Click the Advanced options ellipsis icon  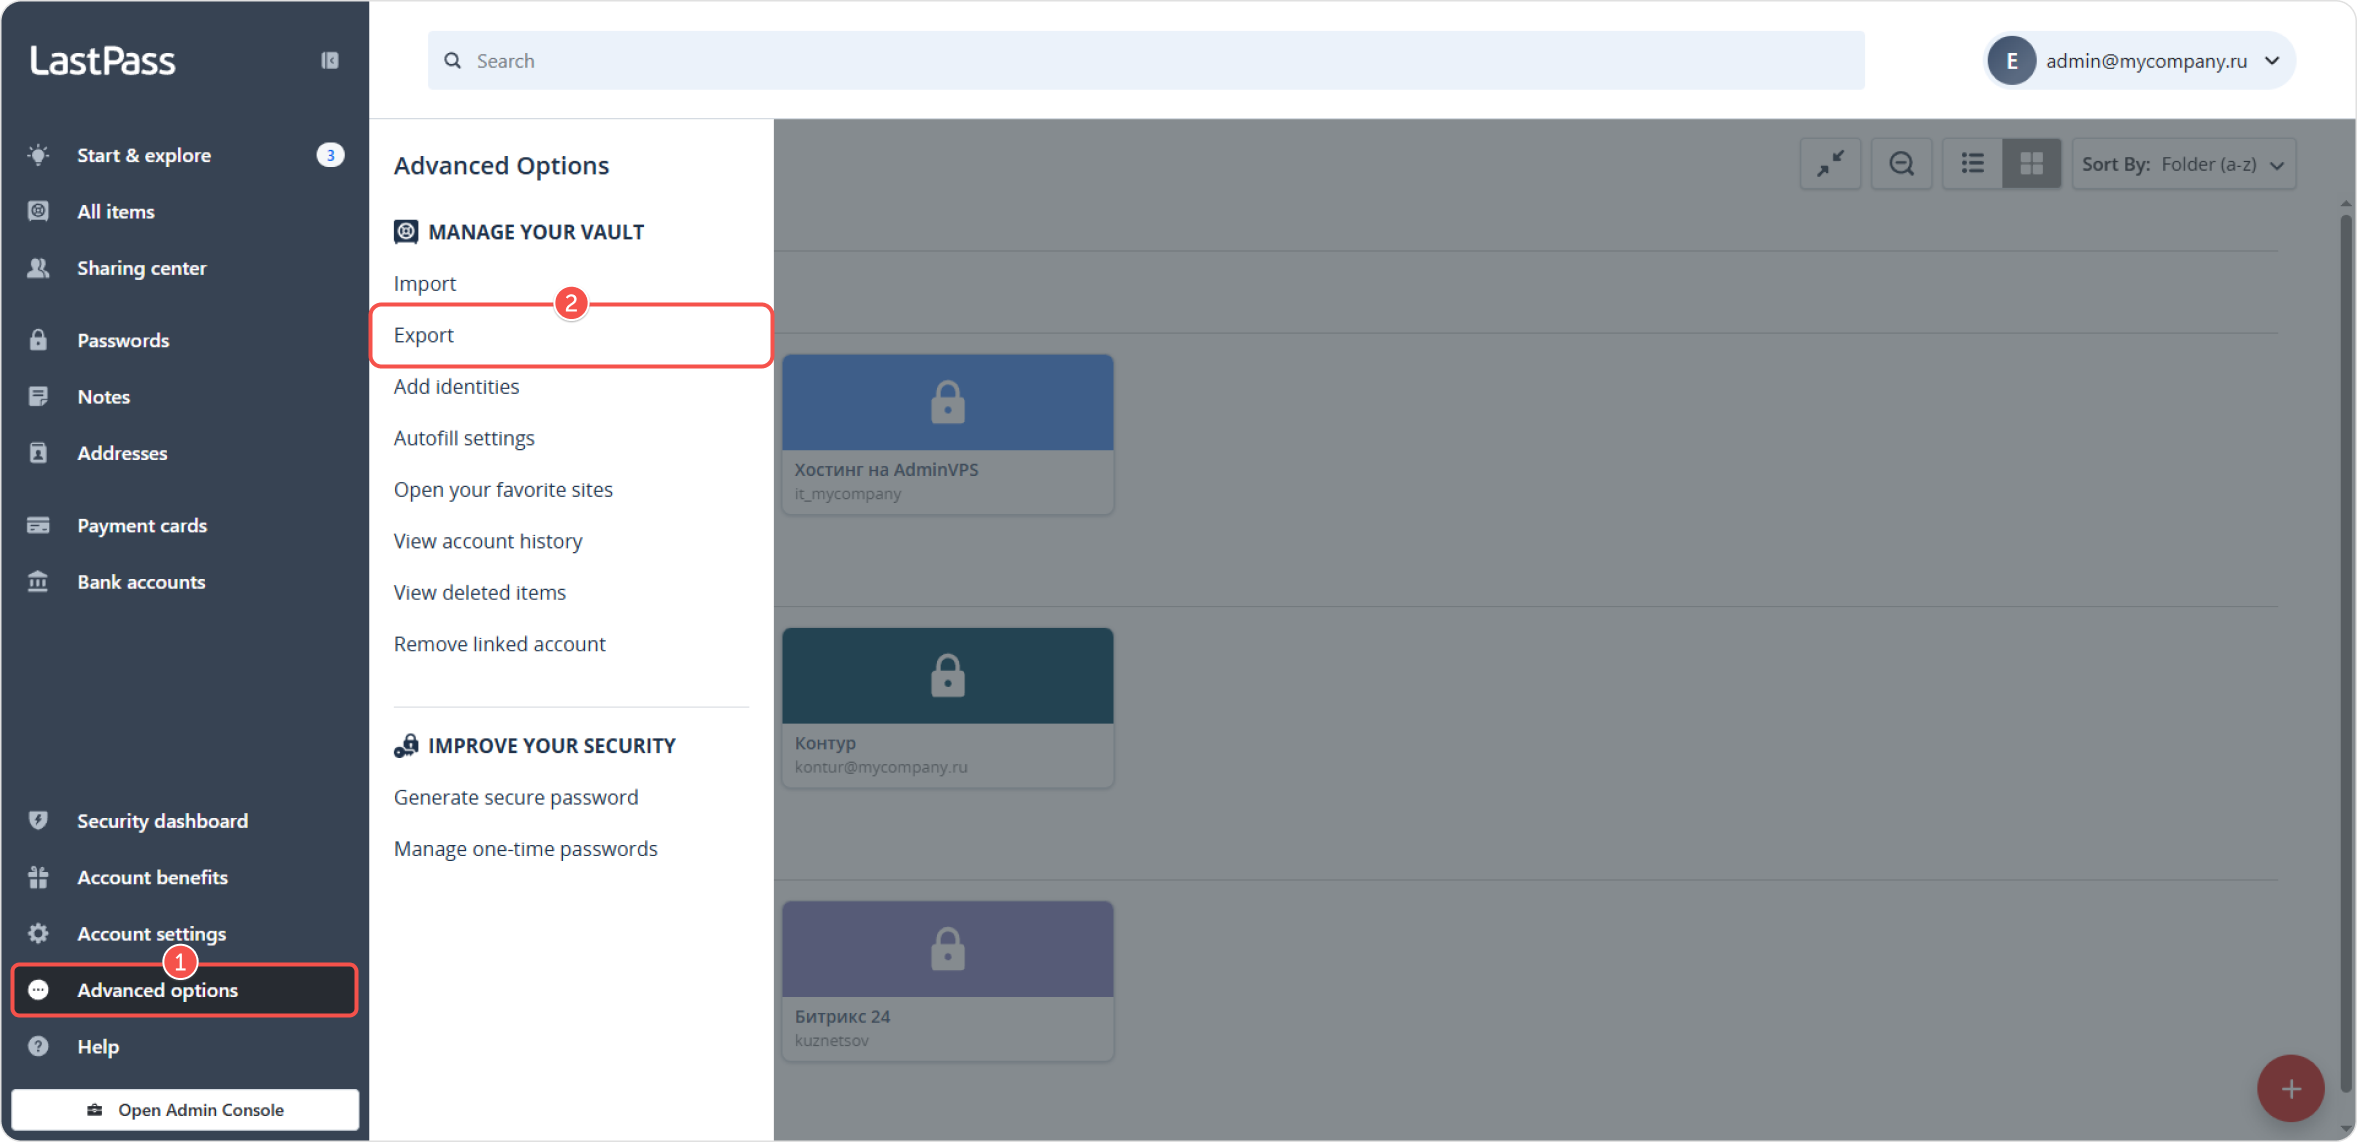coord(38,990)
